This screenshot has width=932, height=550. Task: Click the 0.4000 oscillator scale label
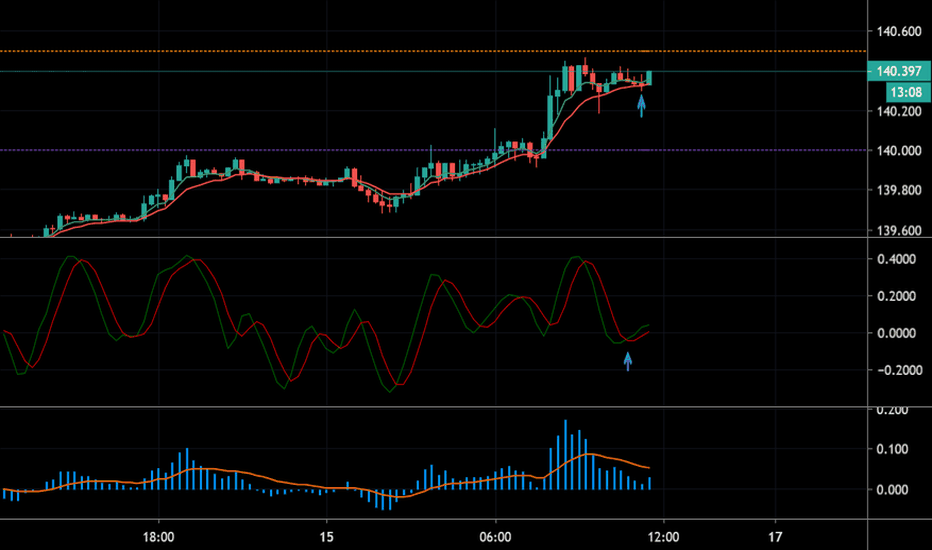pyautogui.click(x=897, y=259)
